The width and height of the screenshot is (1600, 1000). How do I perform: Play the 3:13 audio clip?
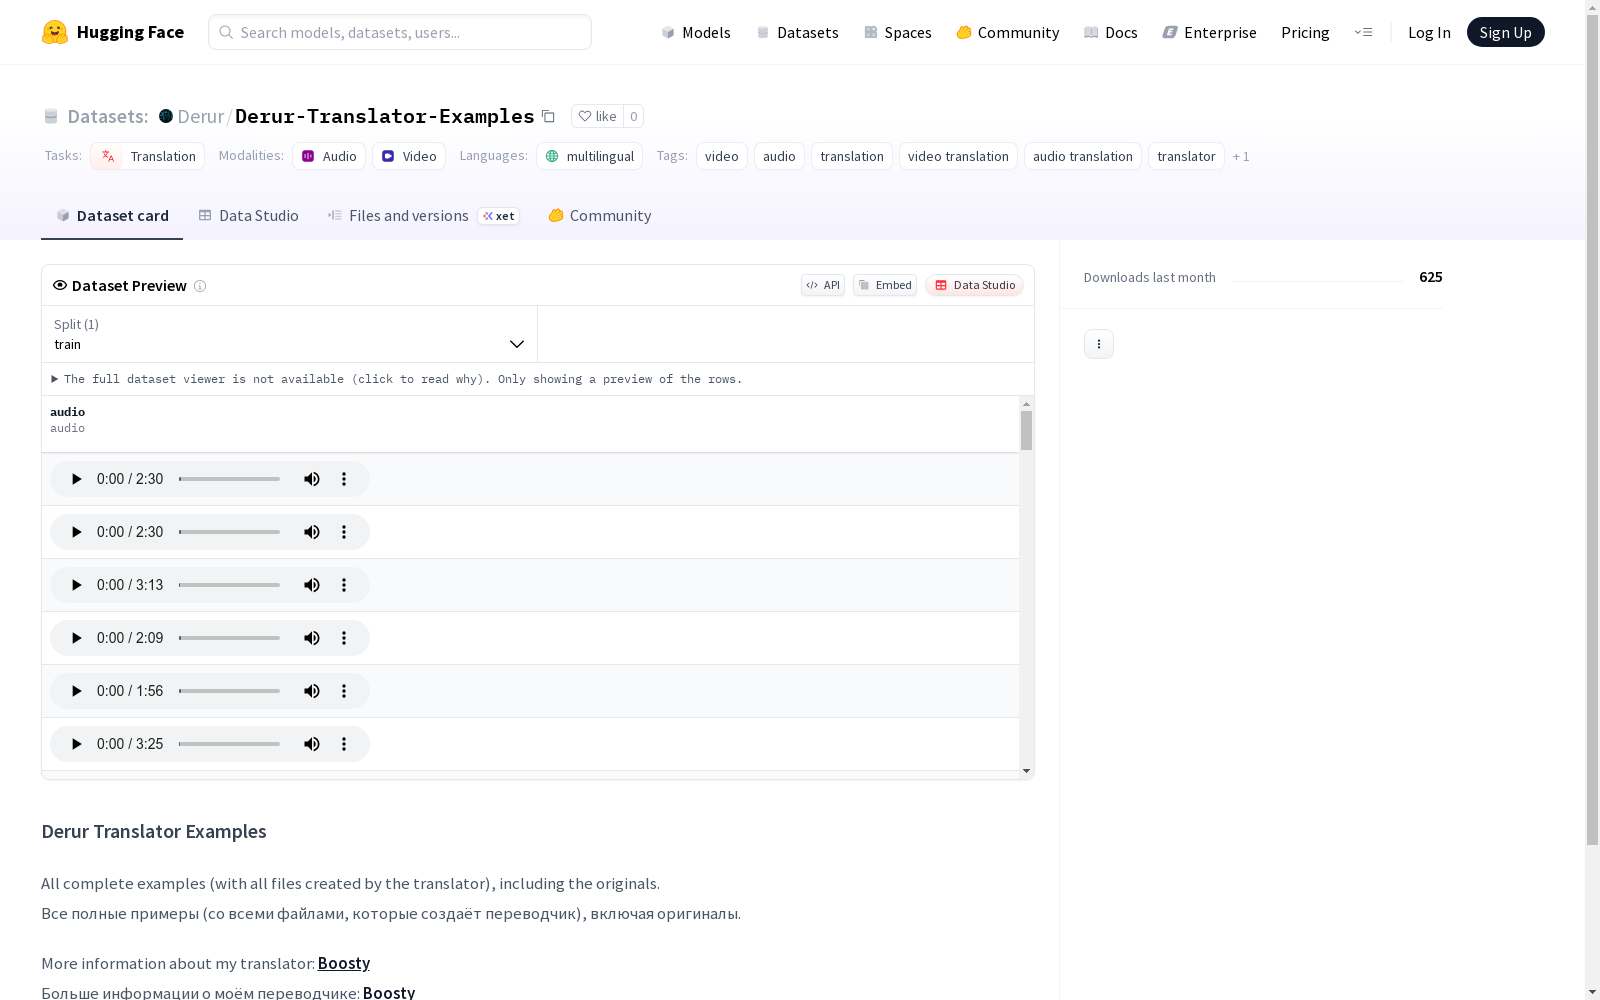tap(76, 585)
